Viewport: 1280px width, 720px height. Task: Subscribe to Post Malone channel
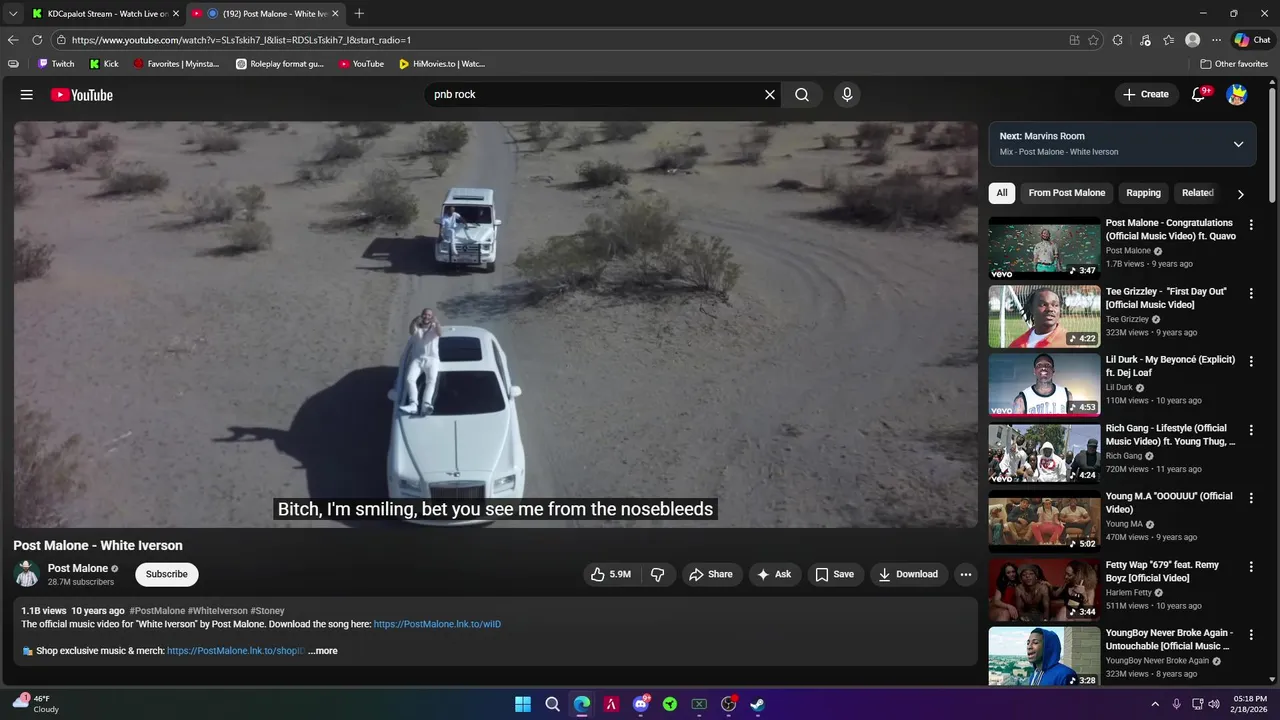[x=167, y=574]
